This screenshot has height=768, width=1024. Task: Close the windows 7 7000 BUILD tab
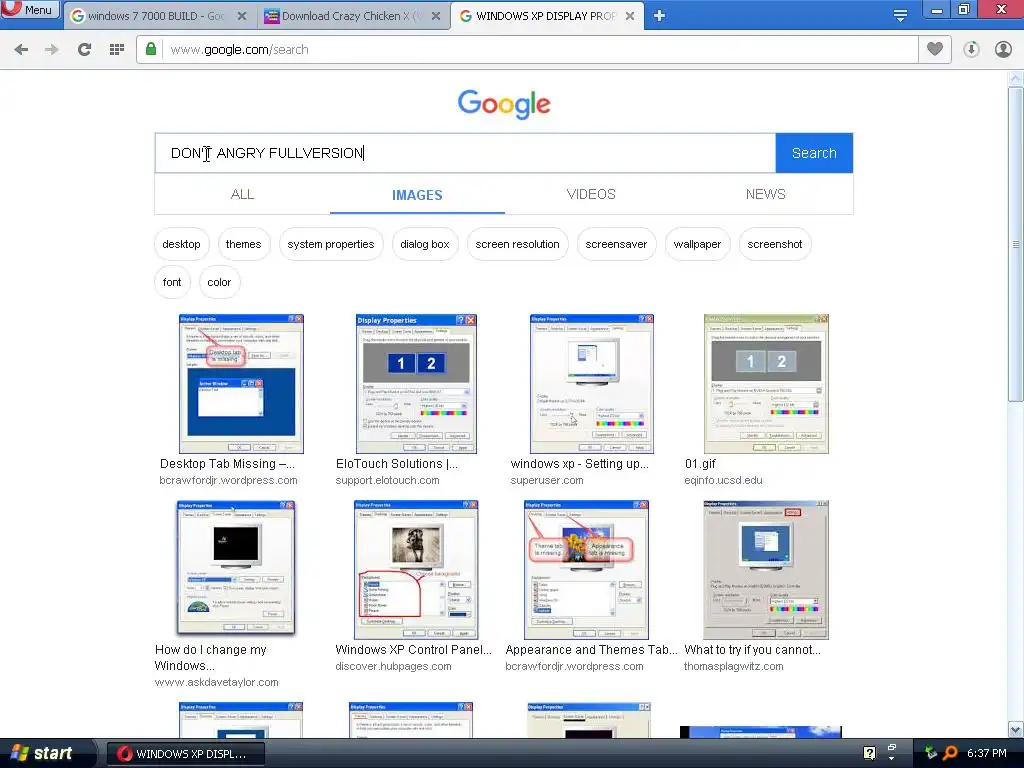click(242, 16)
